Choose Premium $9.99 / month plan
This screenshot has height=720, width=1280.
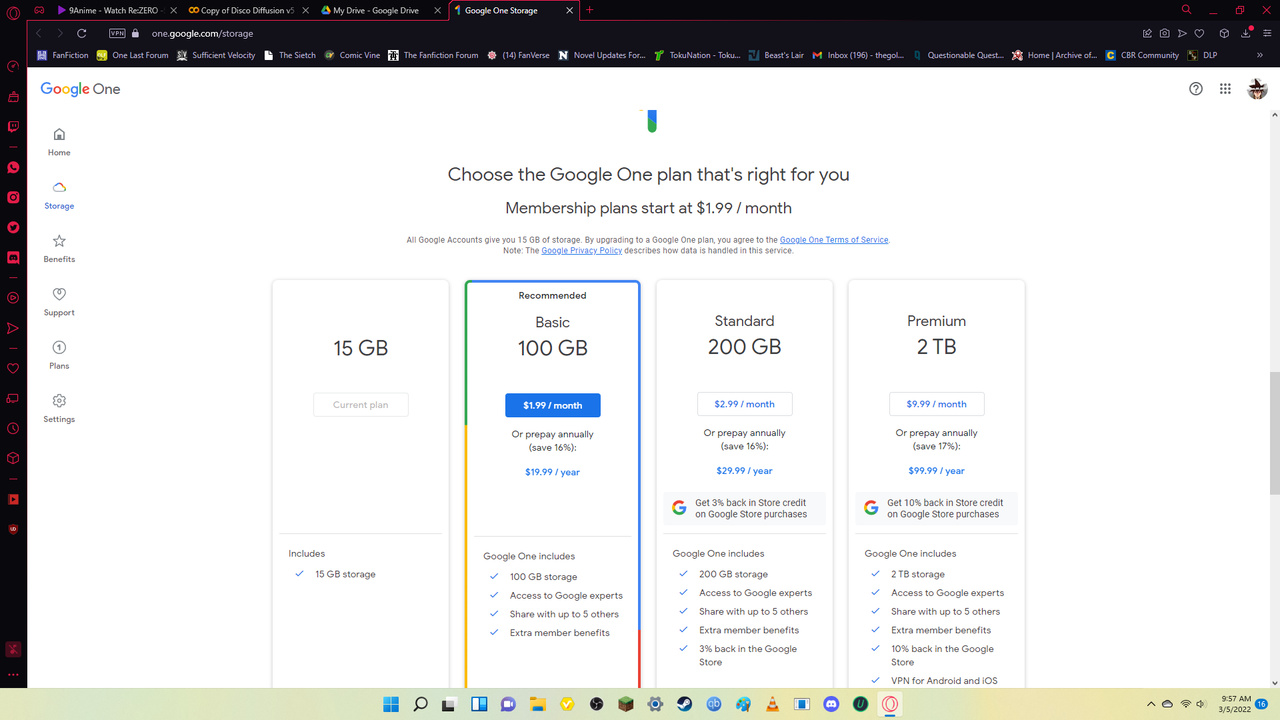tap(936, 404)
